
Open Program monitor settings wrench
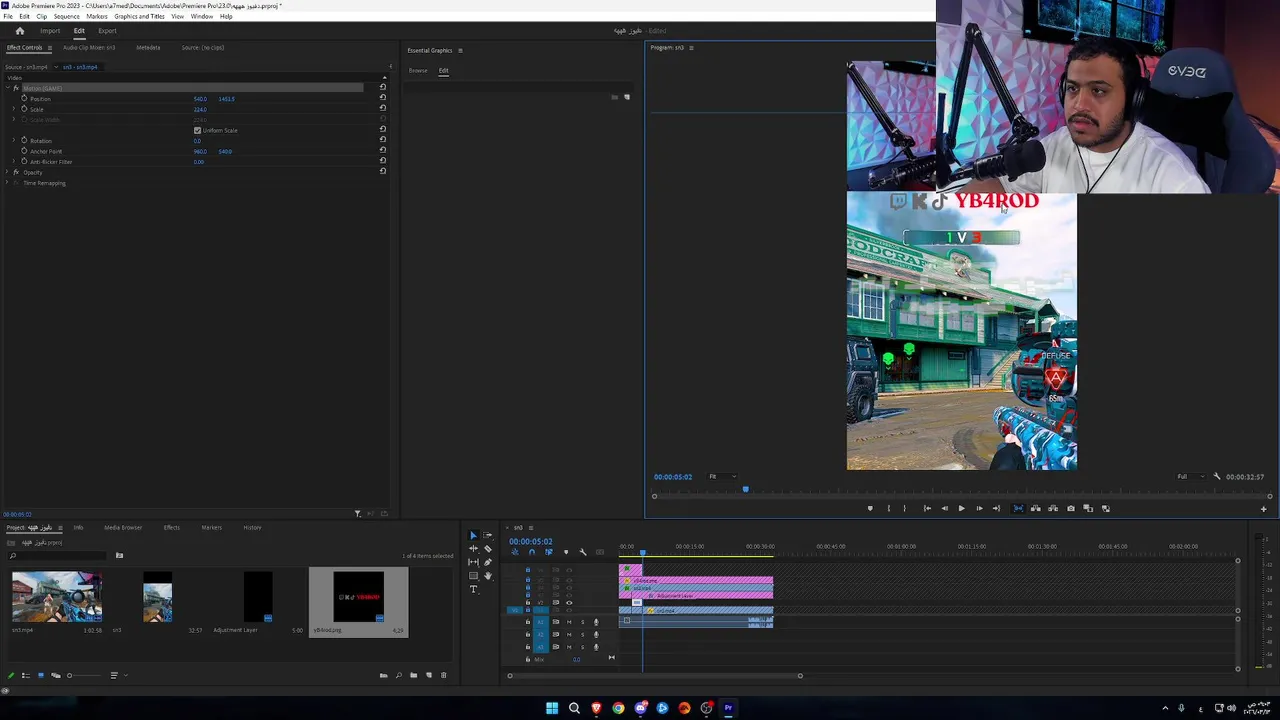coord(1217,477)
